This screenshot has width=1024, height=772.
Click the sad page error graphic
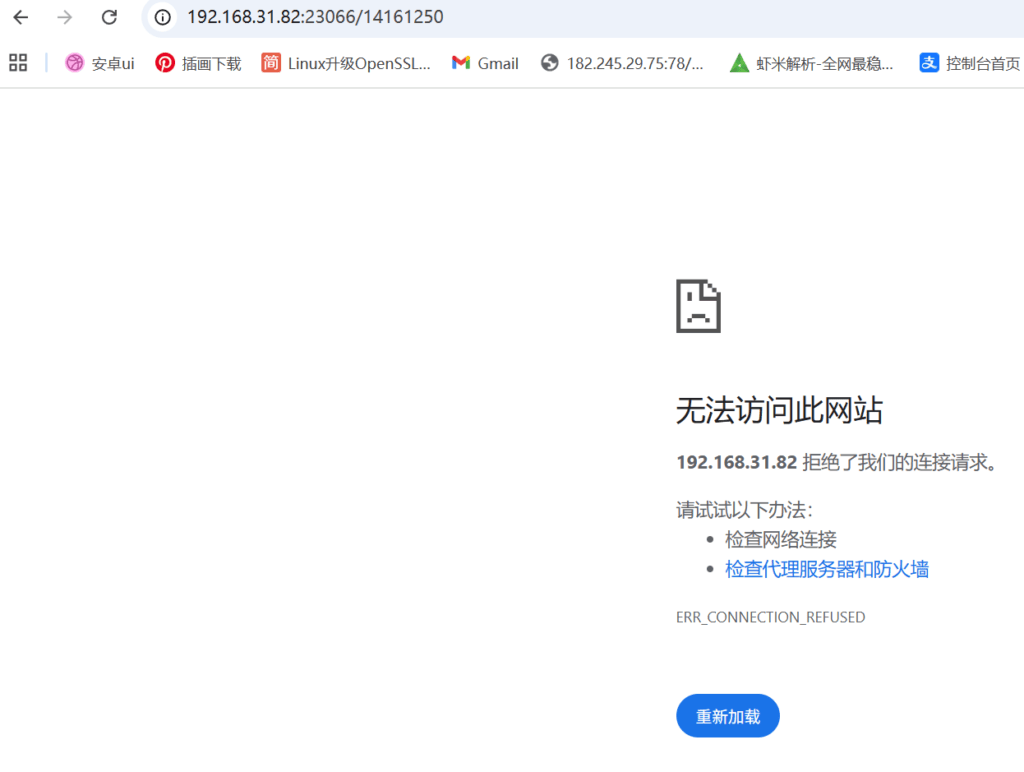tap(697, 306)
